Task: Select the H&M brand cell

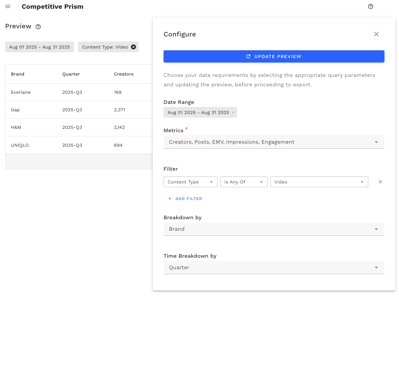Action: coord(16,127)
